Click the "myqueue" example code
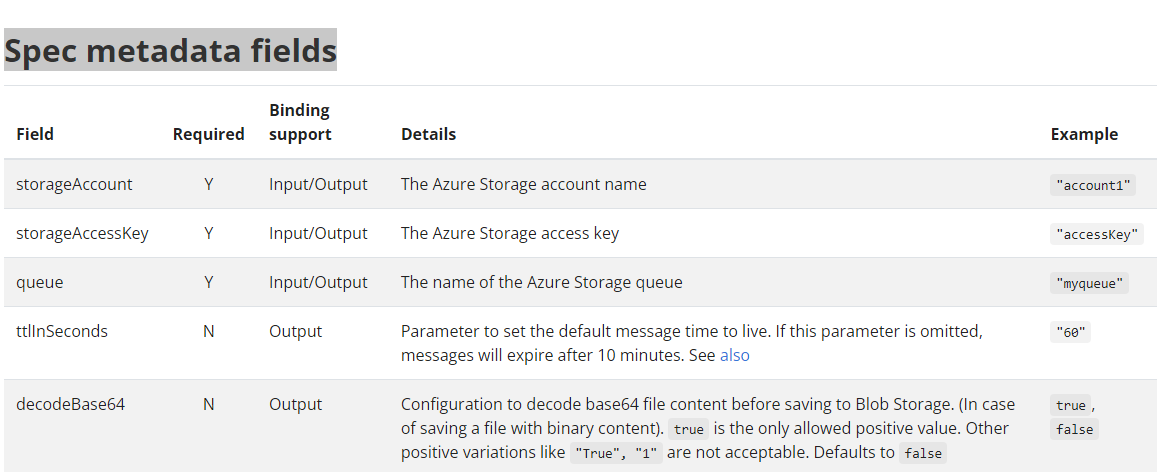 coord(1090,283)
